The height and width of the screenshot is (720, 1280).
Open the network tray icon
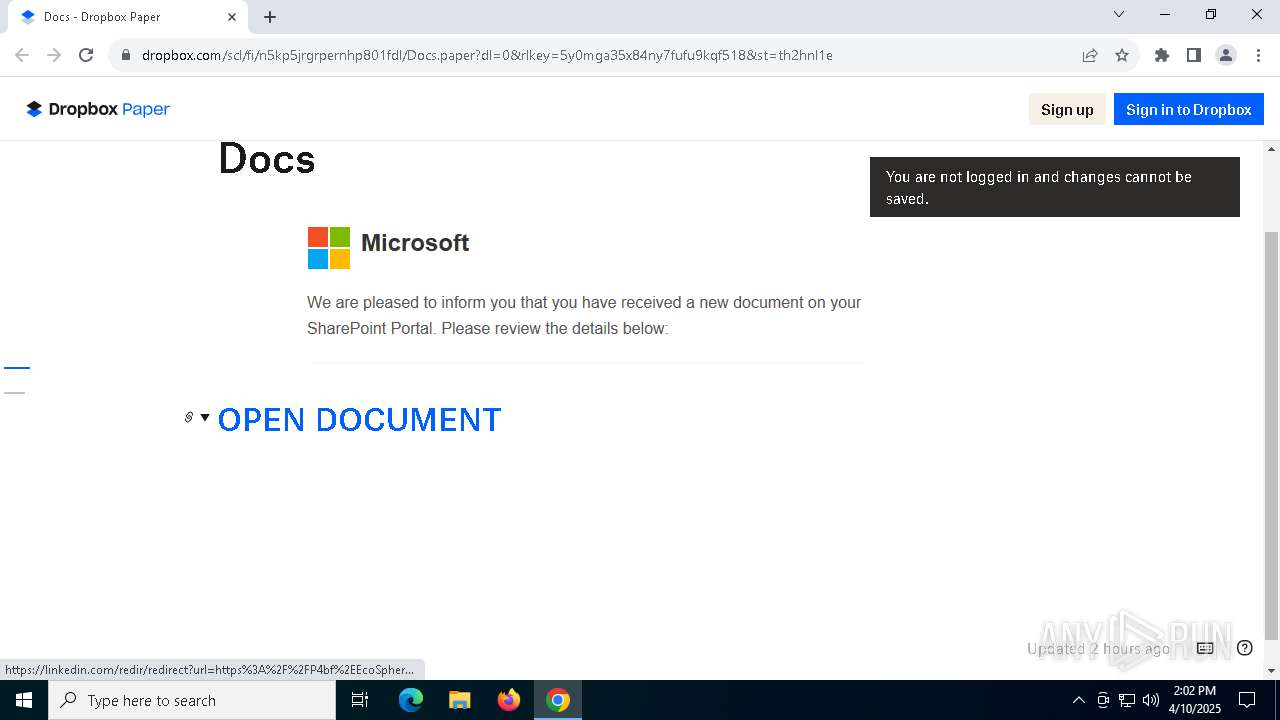(x=1127, y=700)
